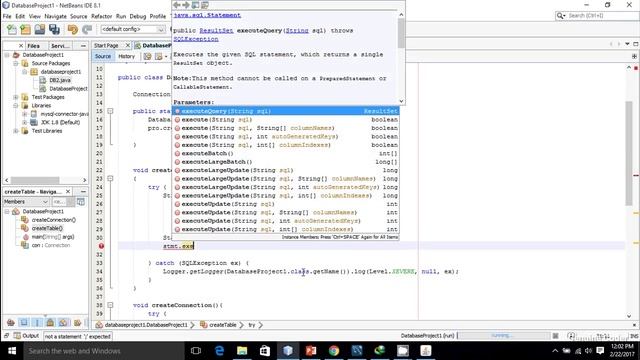Click the SQLException link in javadoc

point(196,39)
